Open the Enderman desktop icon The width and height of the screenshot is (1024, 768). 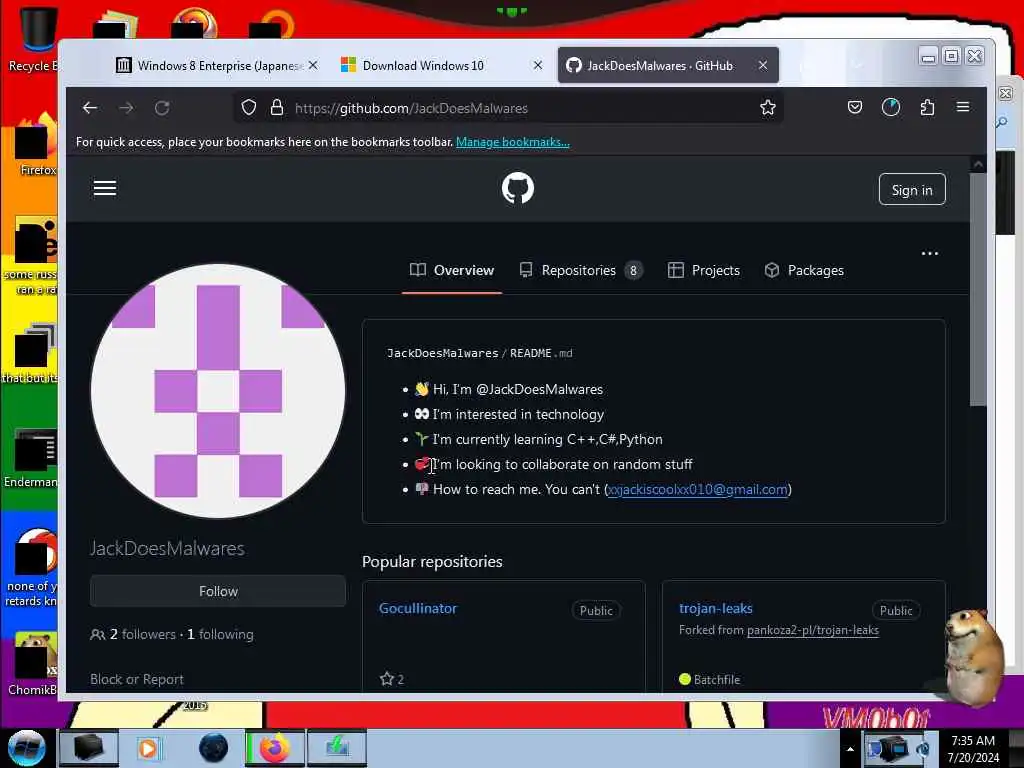[33, 457]
